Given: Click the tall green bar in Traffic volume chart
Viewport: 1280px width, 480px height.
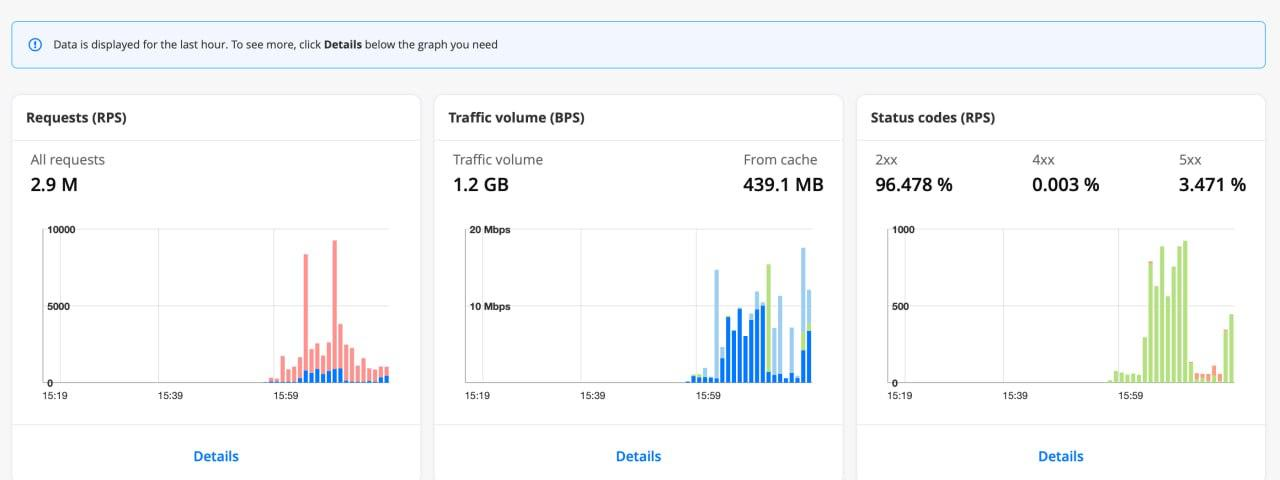Looking at the screenshot, I should 768,320.
